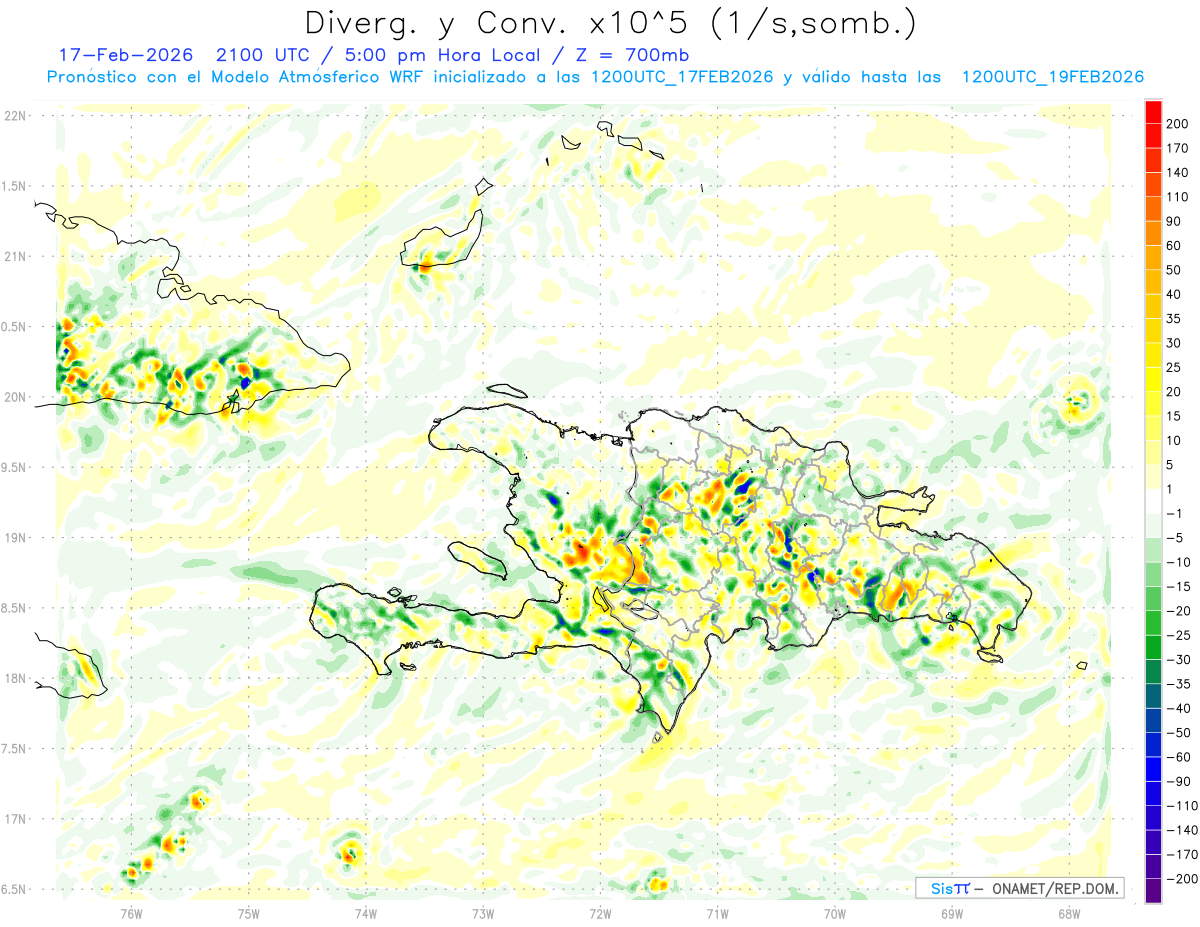
Task: Click the '-170' colorbar value
Action: pos(1181,855)
